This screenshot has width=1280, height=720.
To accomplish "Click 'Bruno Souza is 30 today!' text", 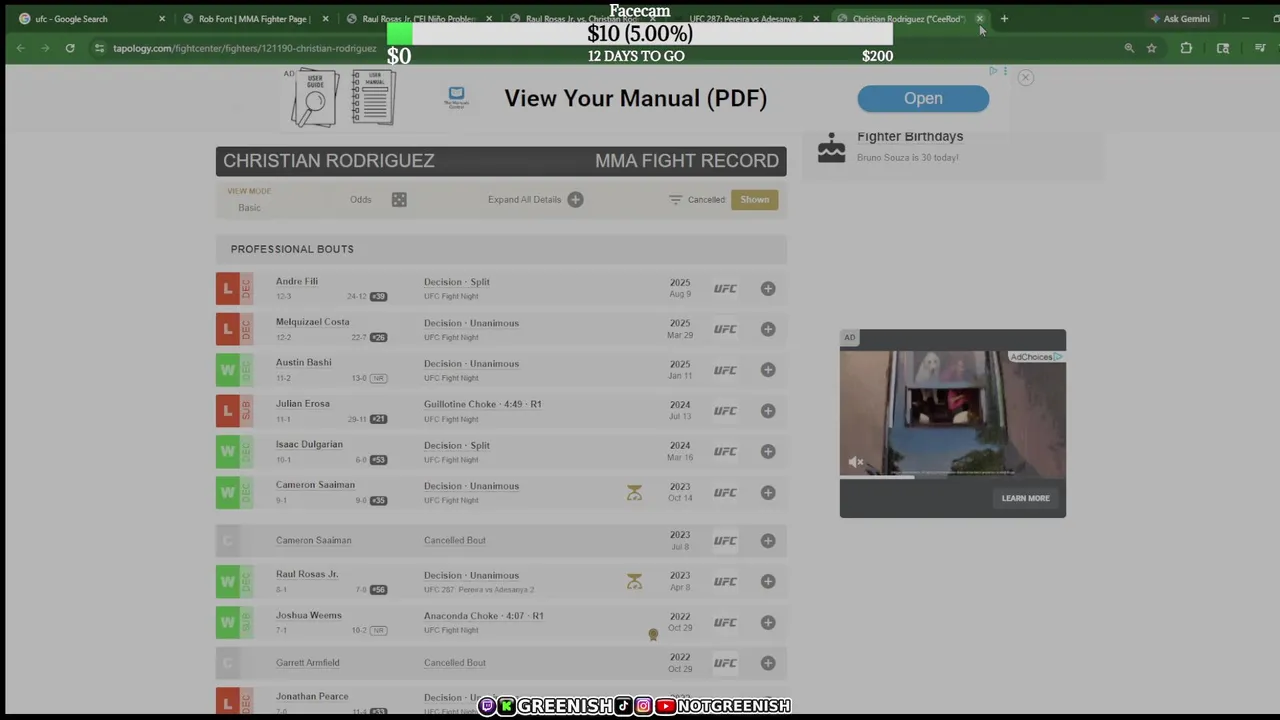I will click(908, 158).
